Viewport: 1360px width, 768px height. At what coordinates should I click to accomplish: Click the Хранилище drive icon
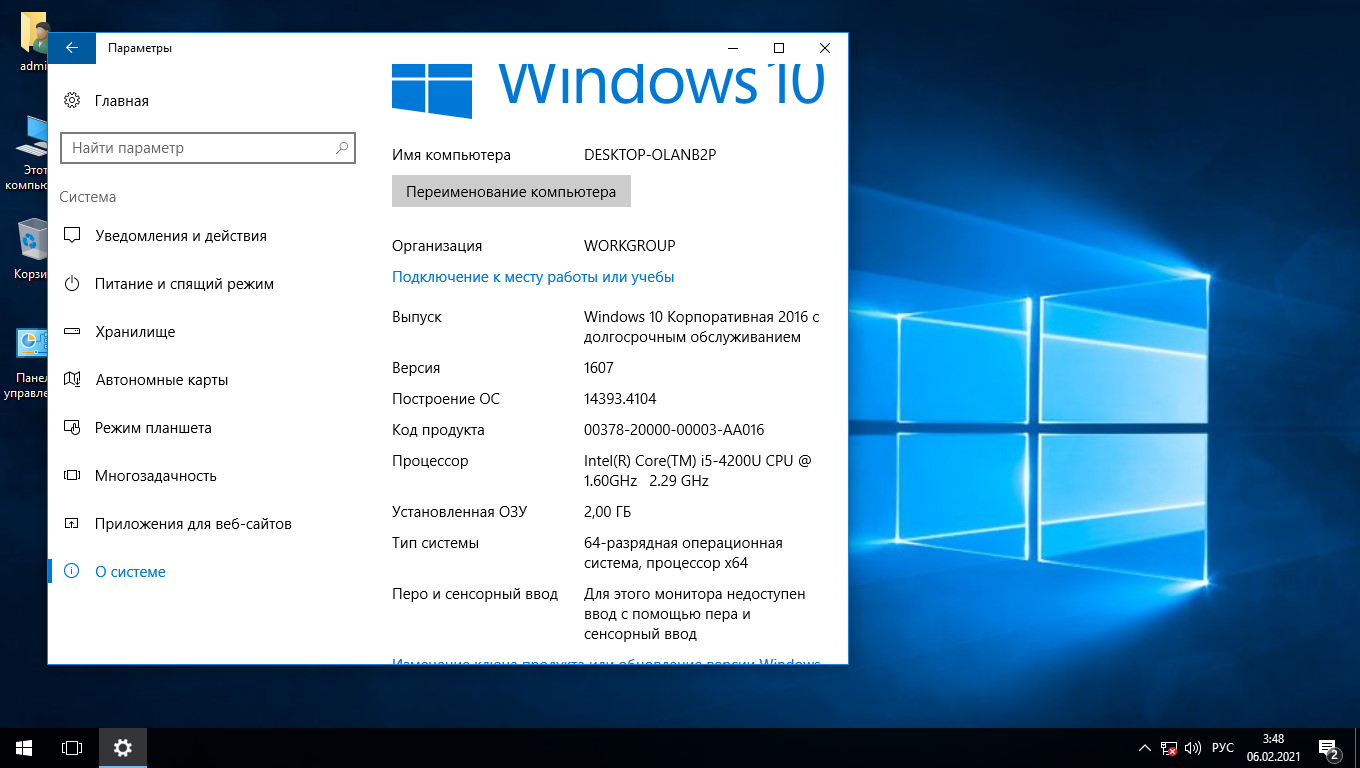pyautogui.click(x=72, y=332)
